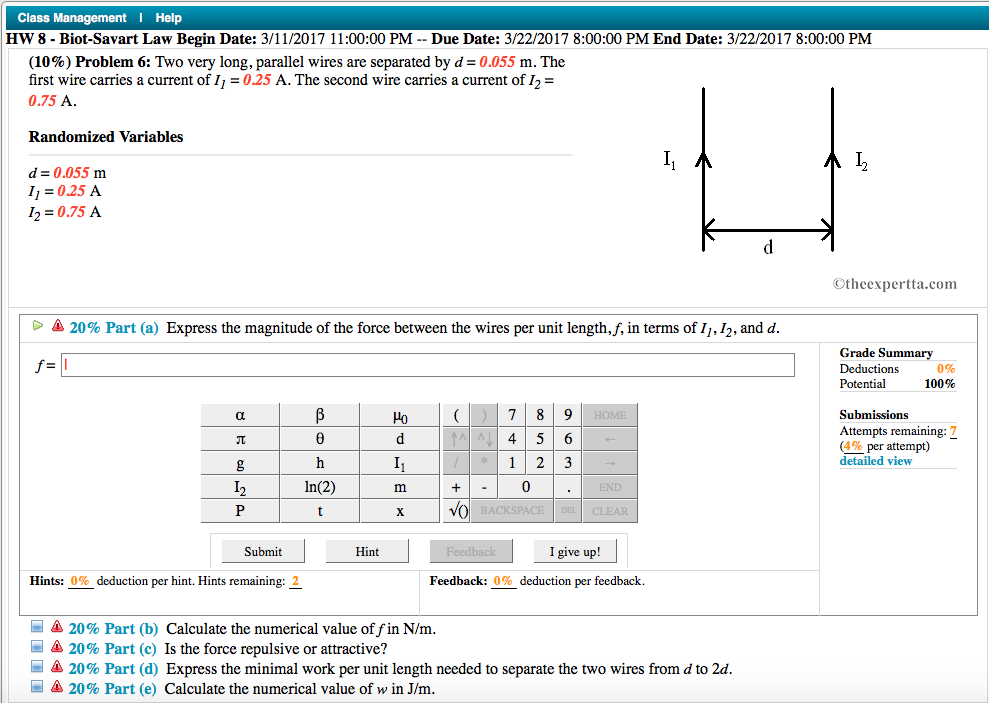Click the warning icon beside Part (a)
Image resolution: width=989 pixels, height=703 pixels.
[x=57, y=326]
